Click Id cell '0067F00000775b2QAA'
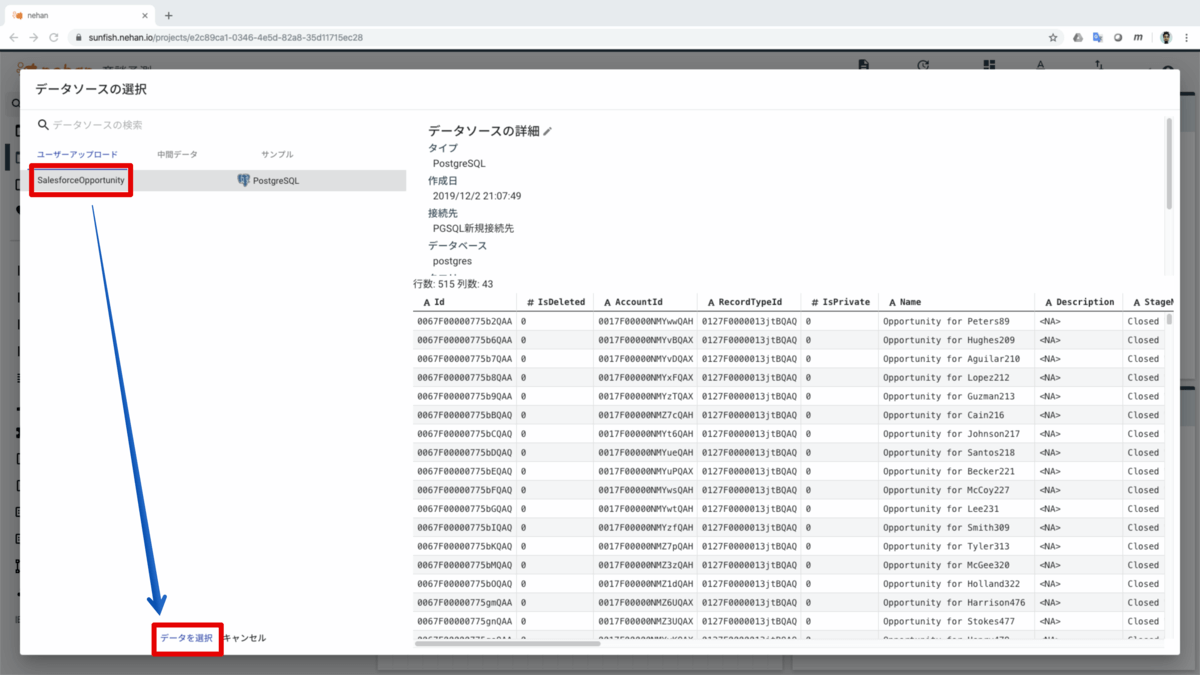 pos(464,321)
